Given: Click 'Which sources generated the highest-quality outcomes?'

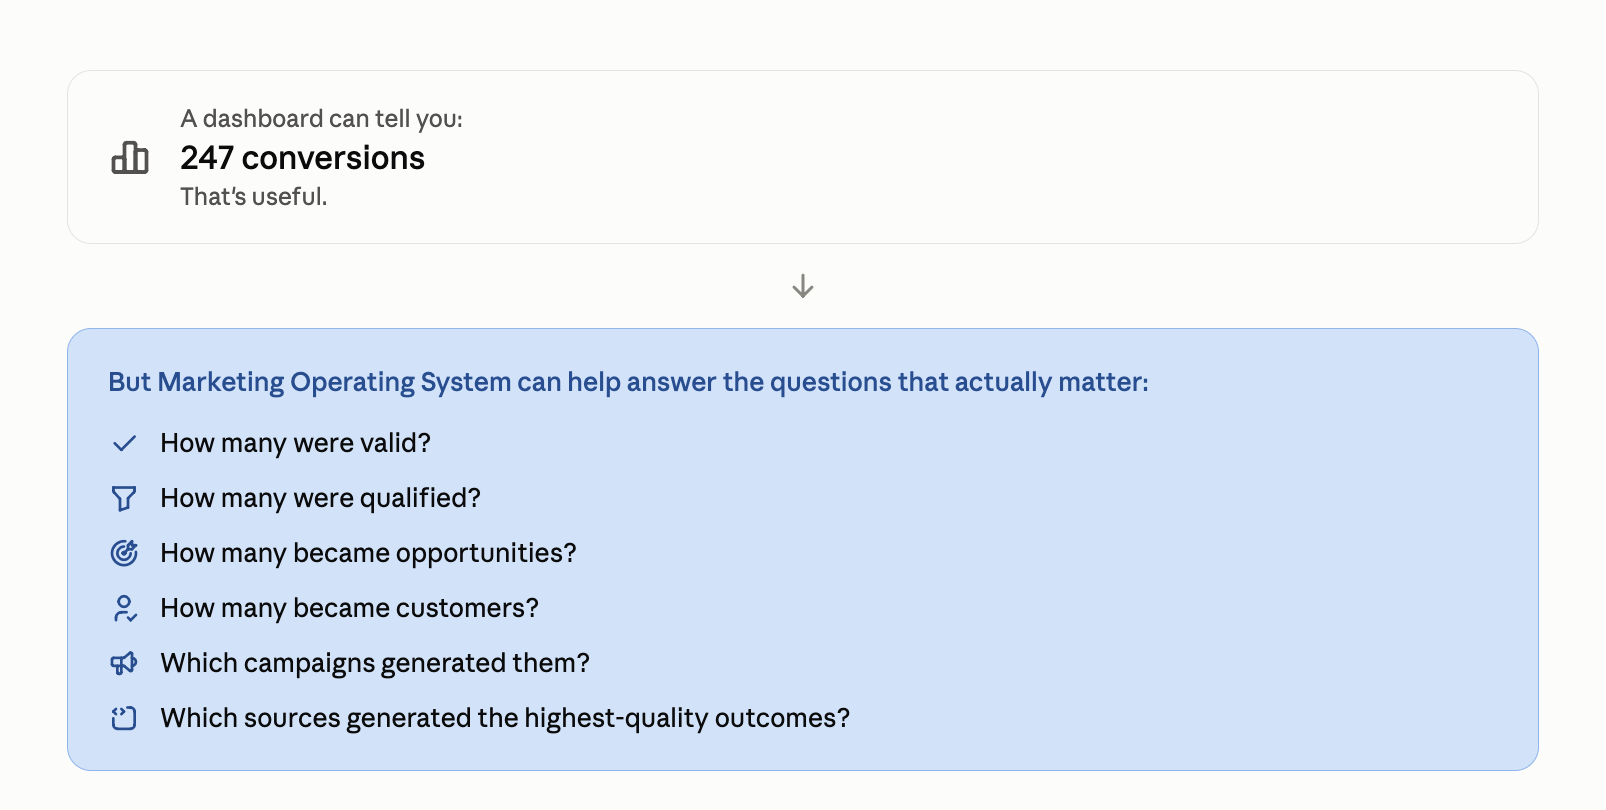Looking at the screenshot, I should click(505, 718).
